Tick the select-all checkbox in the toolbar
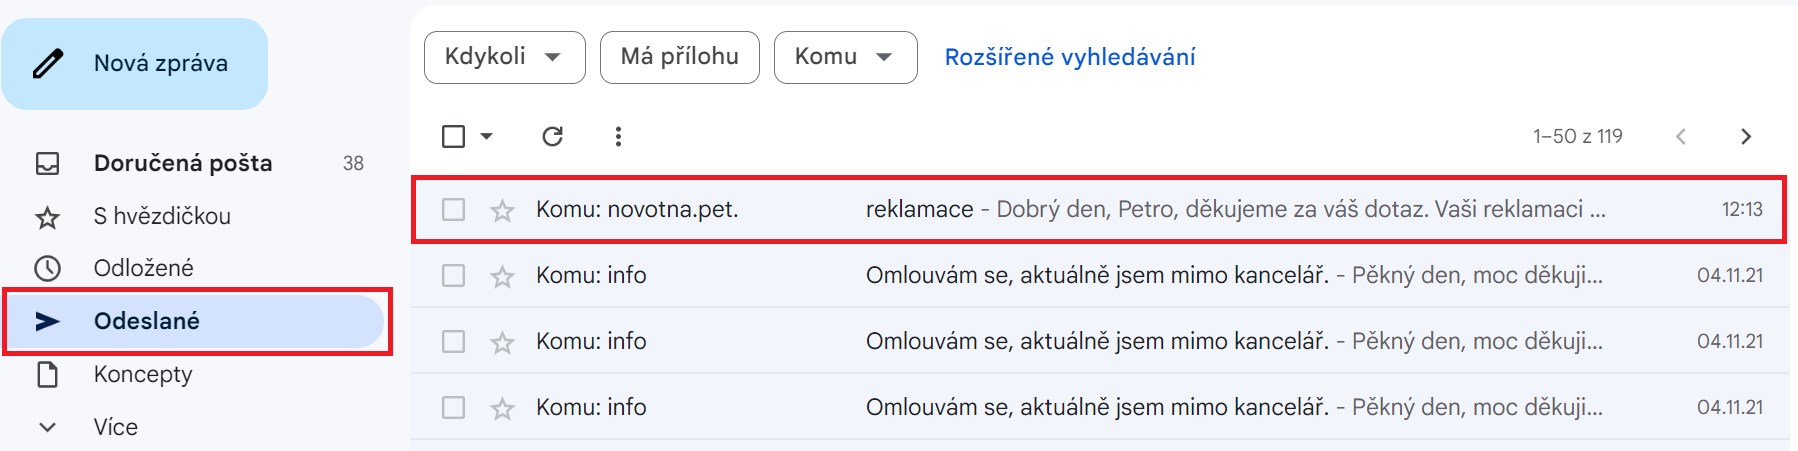The height and width of the screenshot is (451, 1798). tap(453, 136)
